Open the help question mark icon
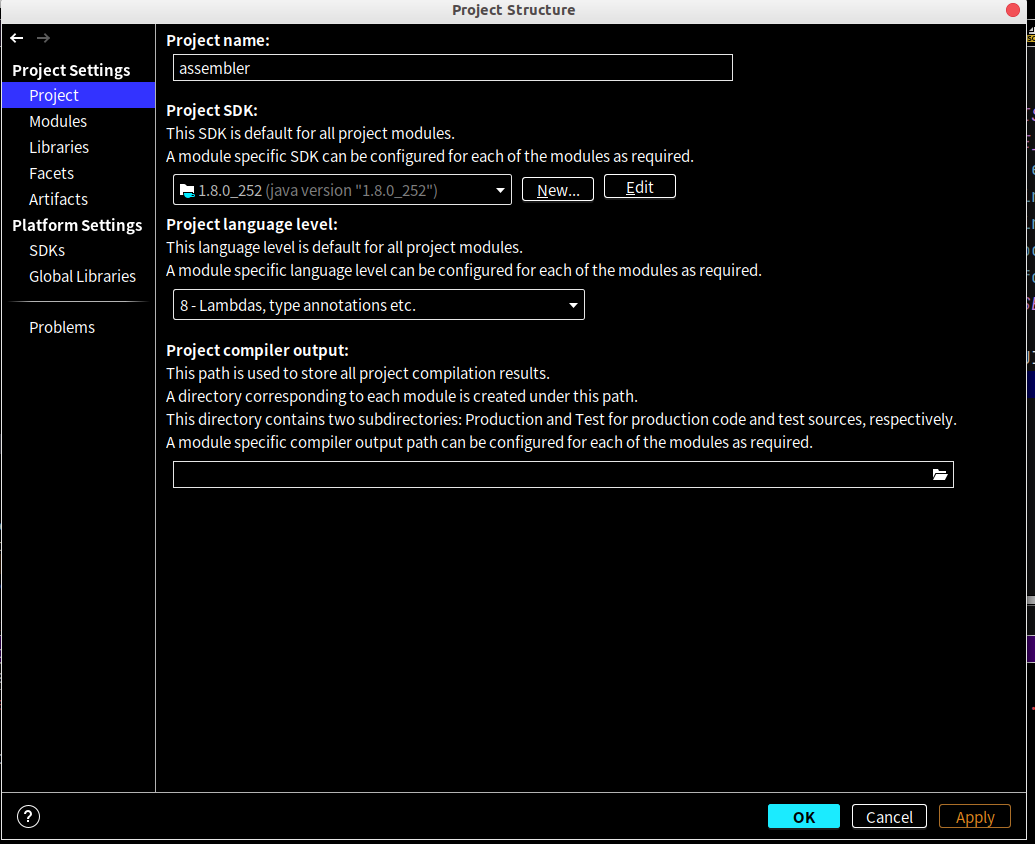This screenshot has width=1035, height=844. 28,816
